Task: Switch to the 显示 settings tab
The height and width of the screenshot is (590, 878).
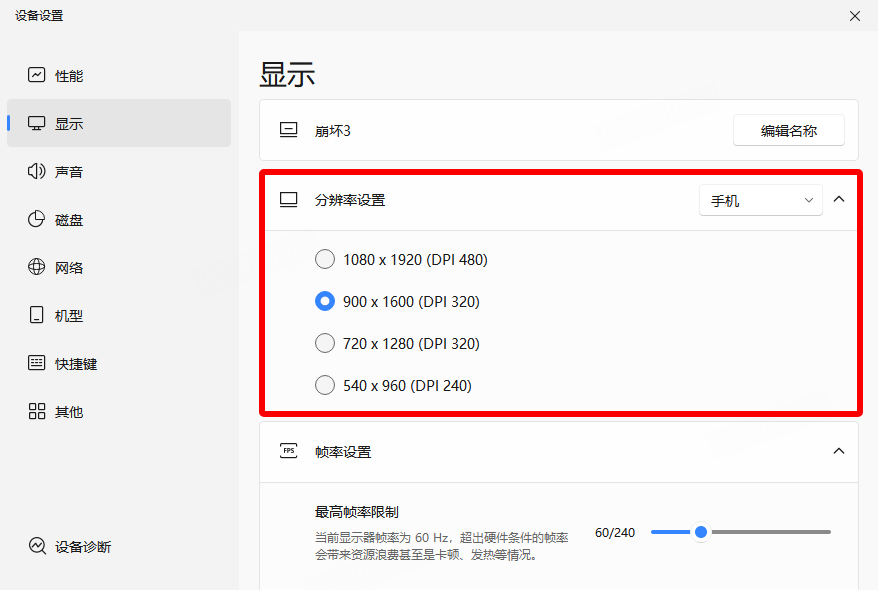Action: [69, 124]
